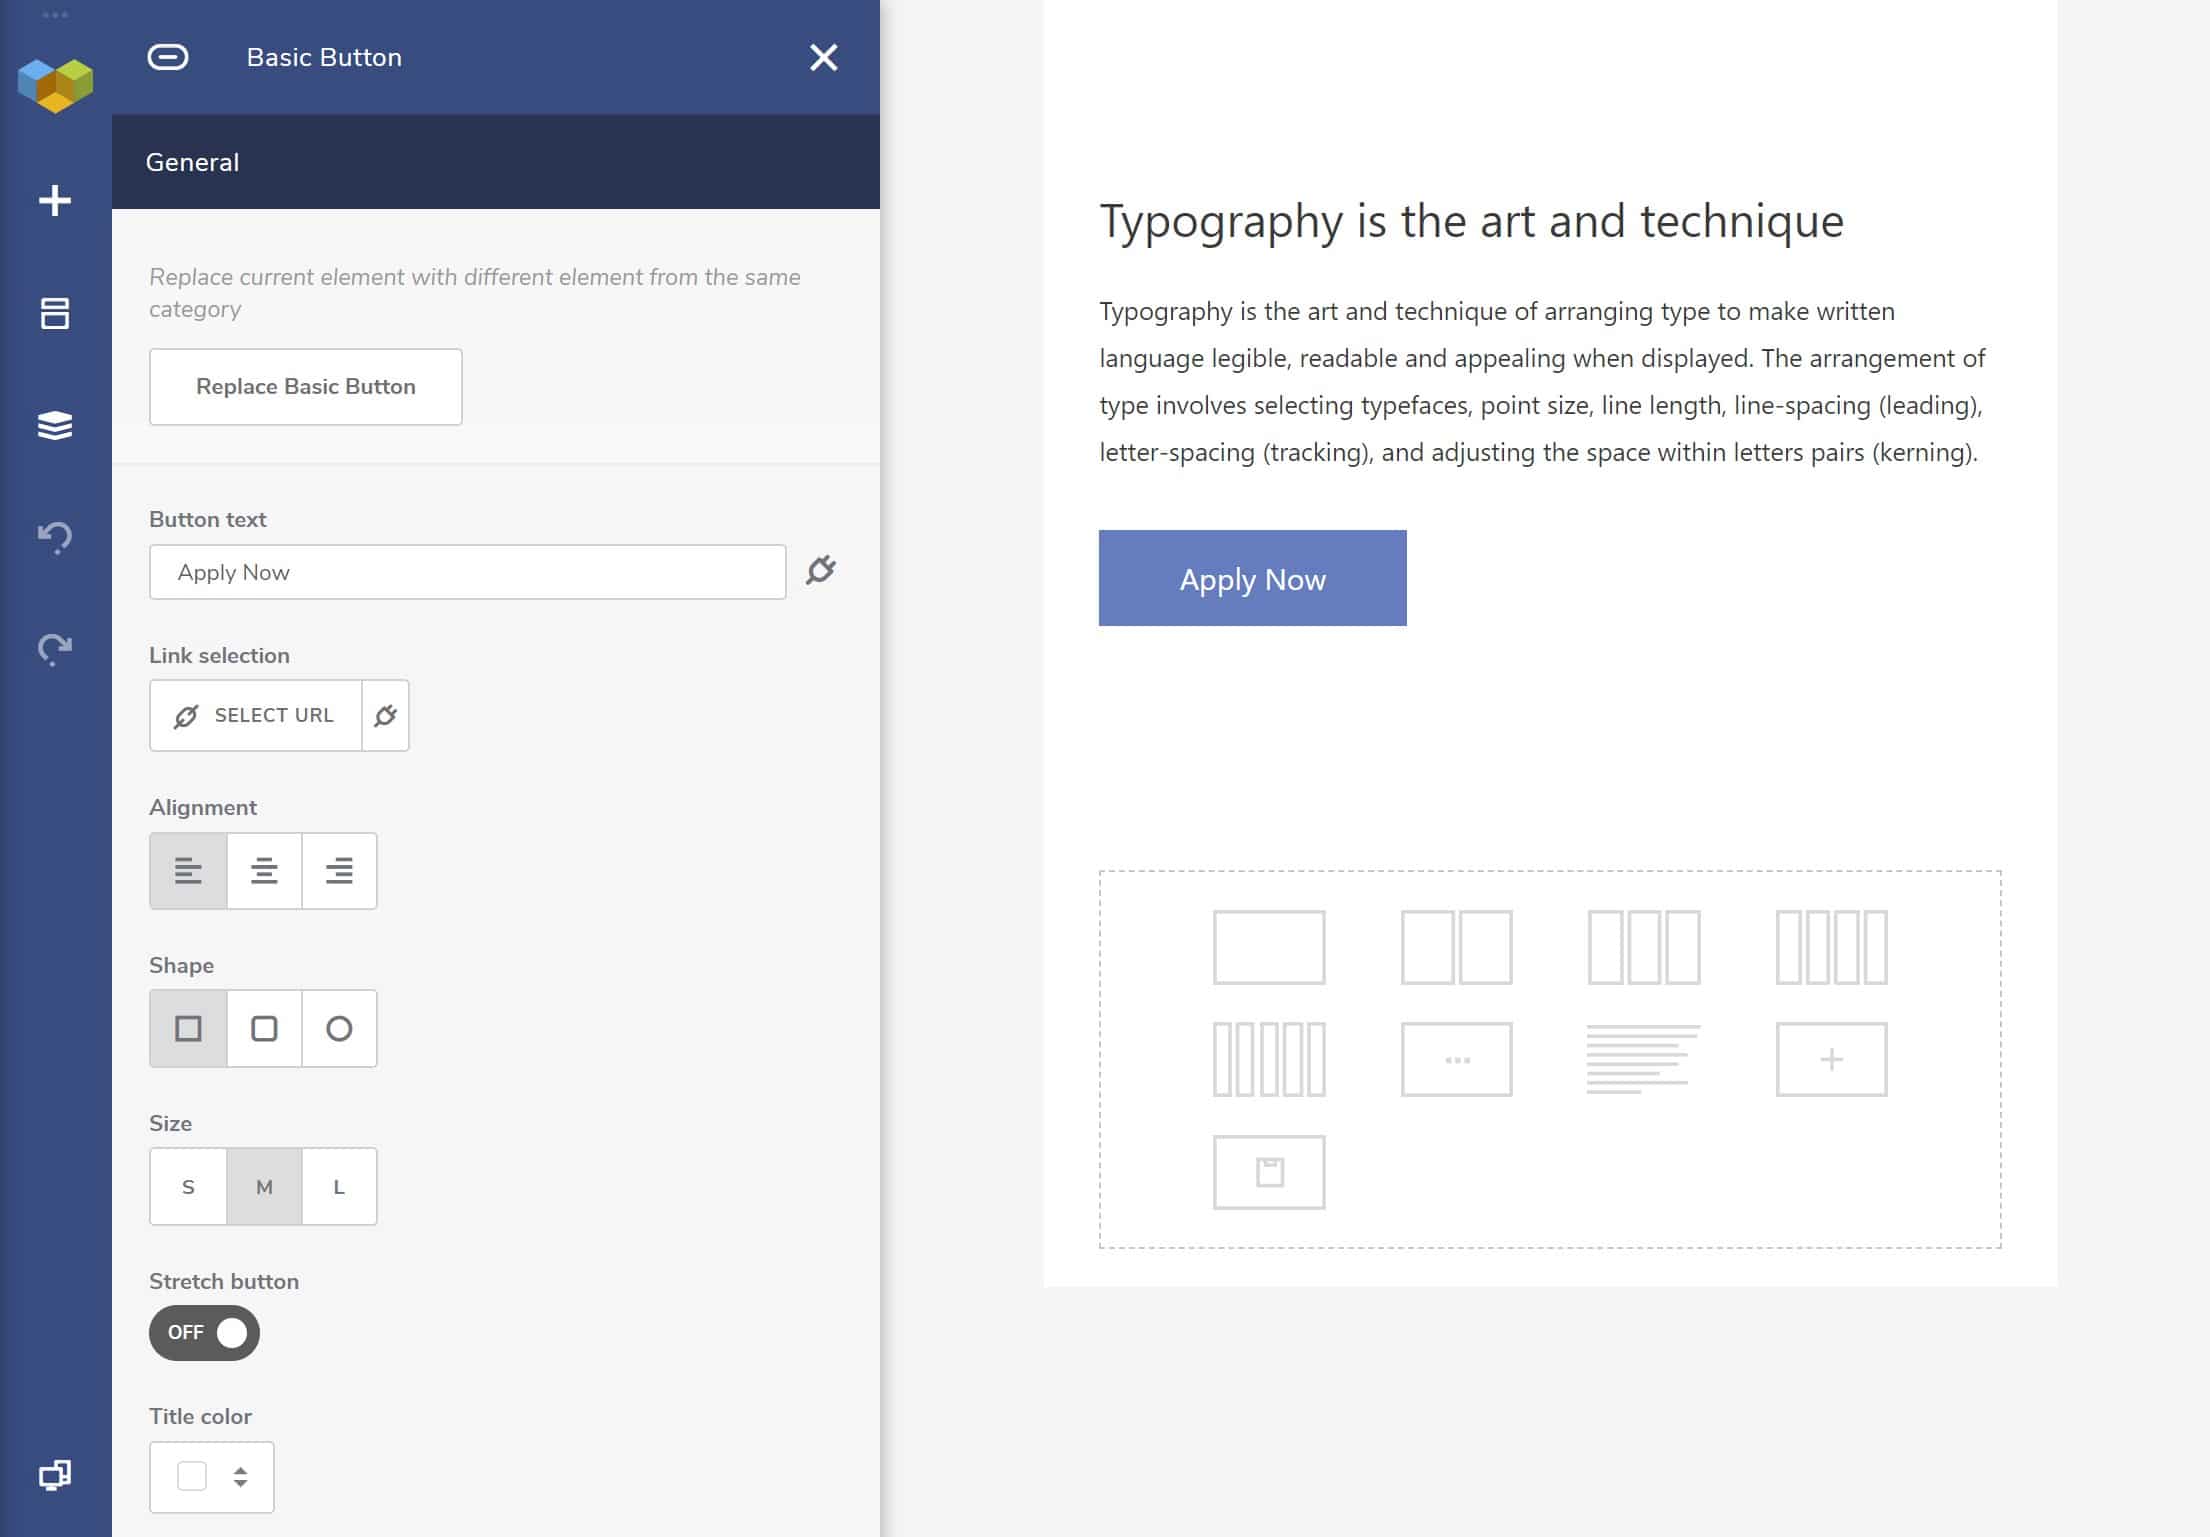
Task: Click the Undo arrow in sidebar
Action: [55, 537]
